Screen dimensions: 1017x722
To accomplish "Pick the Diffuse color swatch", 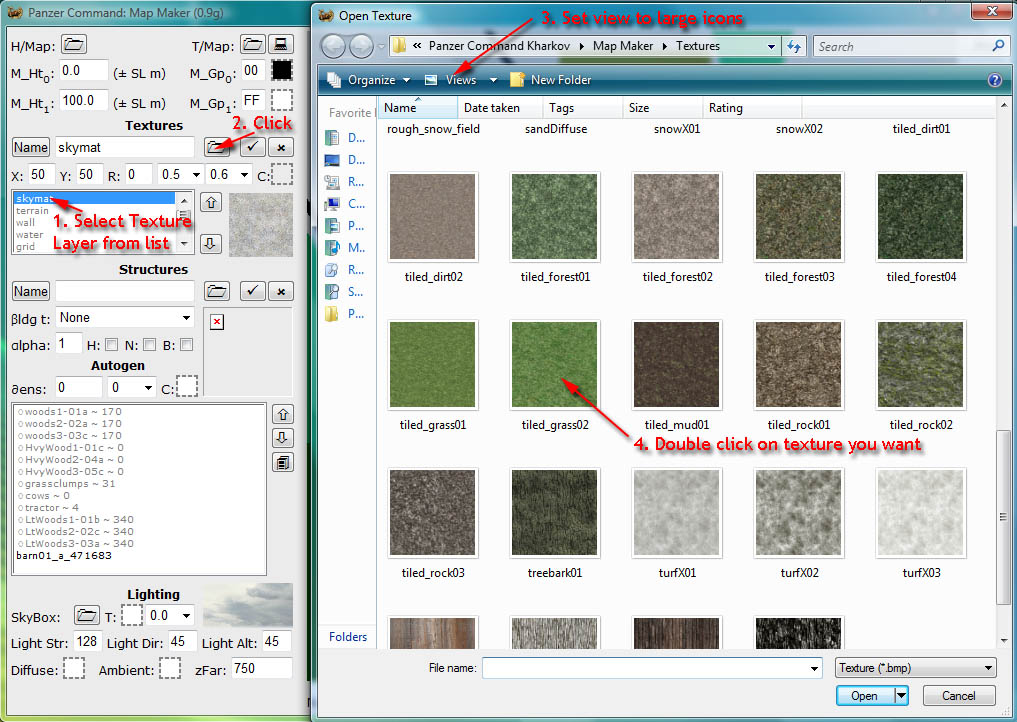I will click(x=74, y=668).
